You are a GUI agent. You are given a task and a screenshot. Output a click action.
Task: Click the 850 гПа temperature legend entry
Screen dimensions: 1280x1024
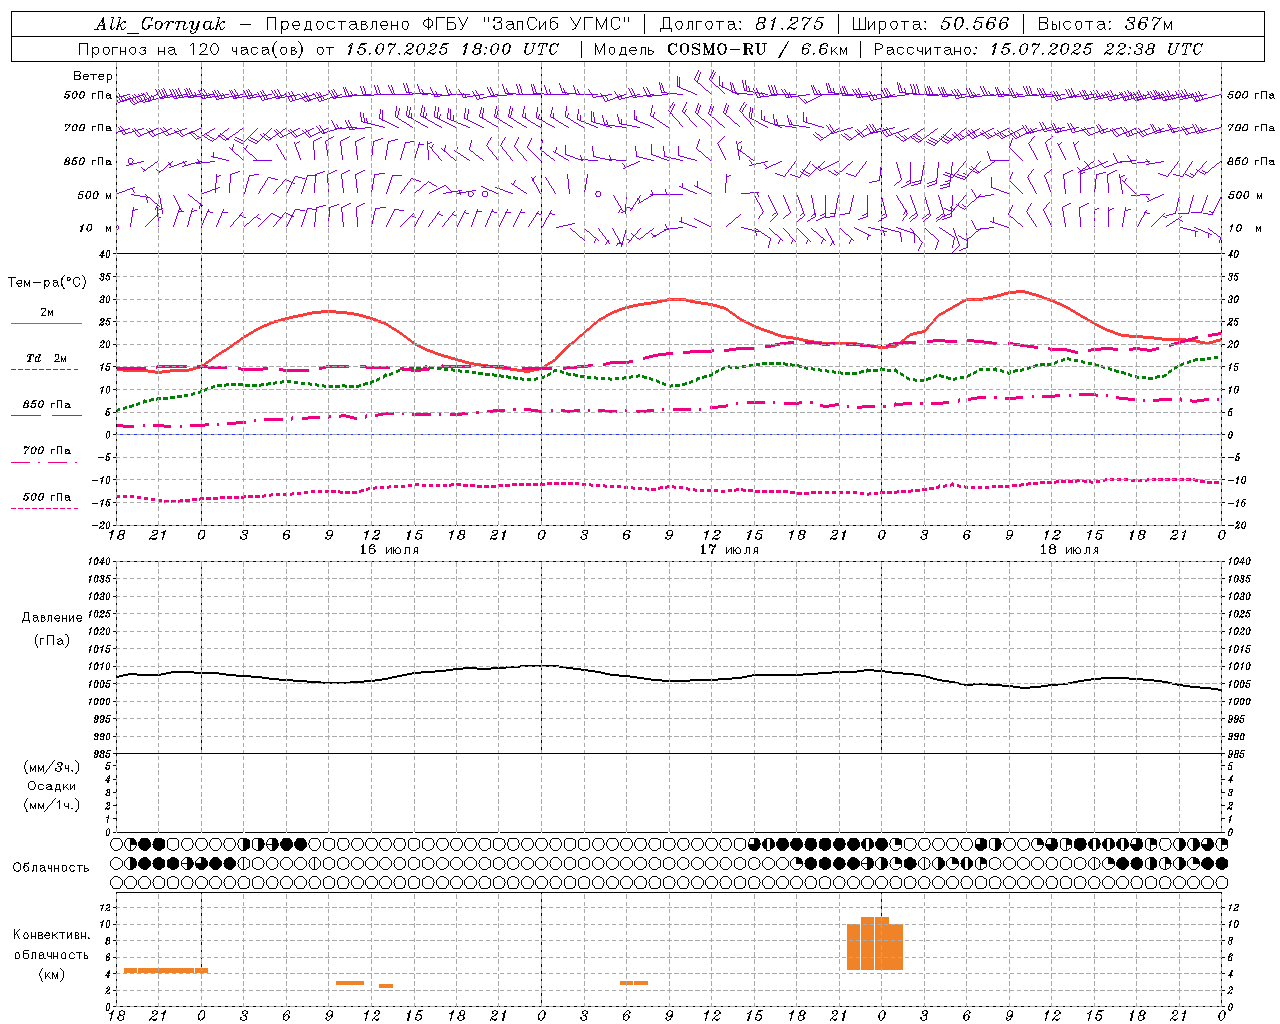[x=46, y=405]
